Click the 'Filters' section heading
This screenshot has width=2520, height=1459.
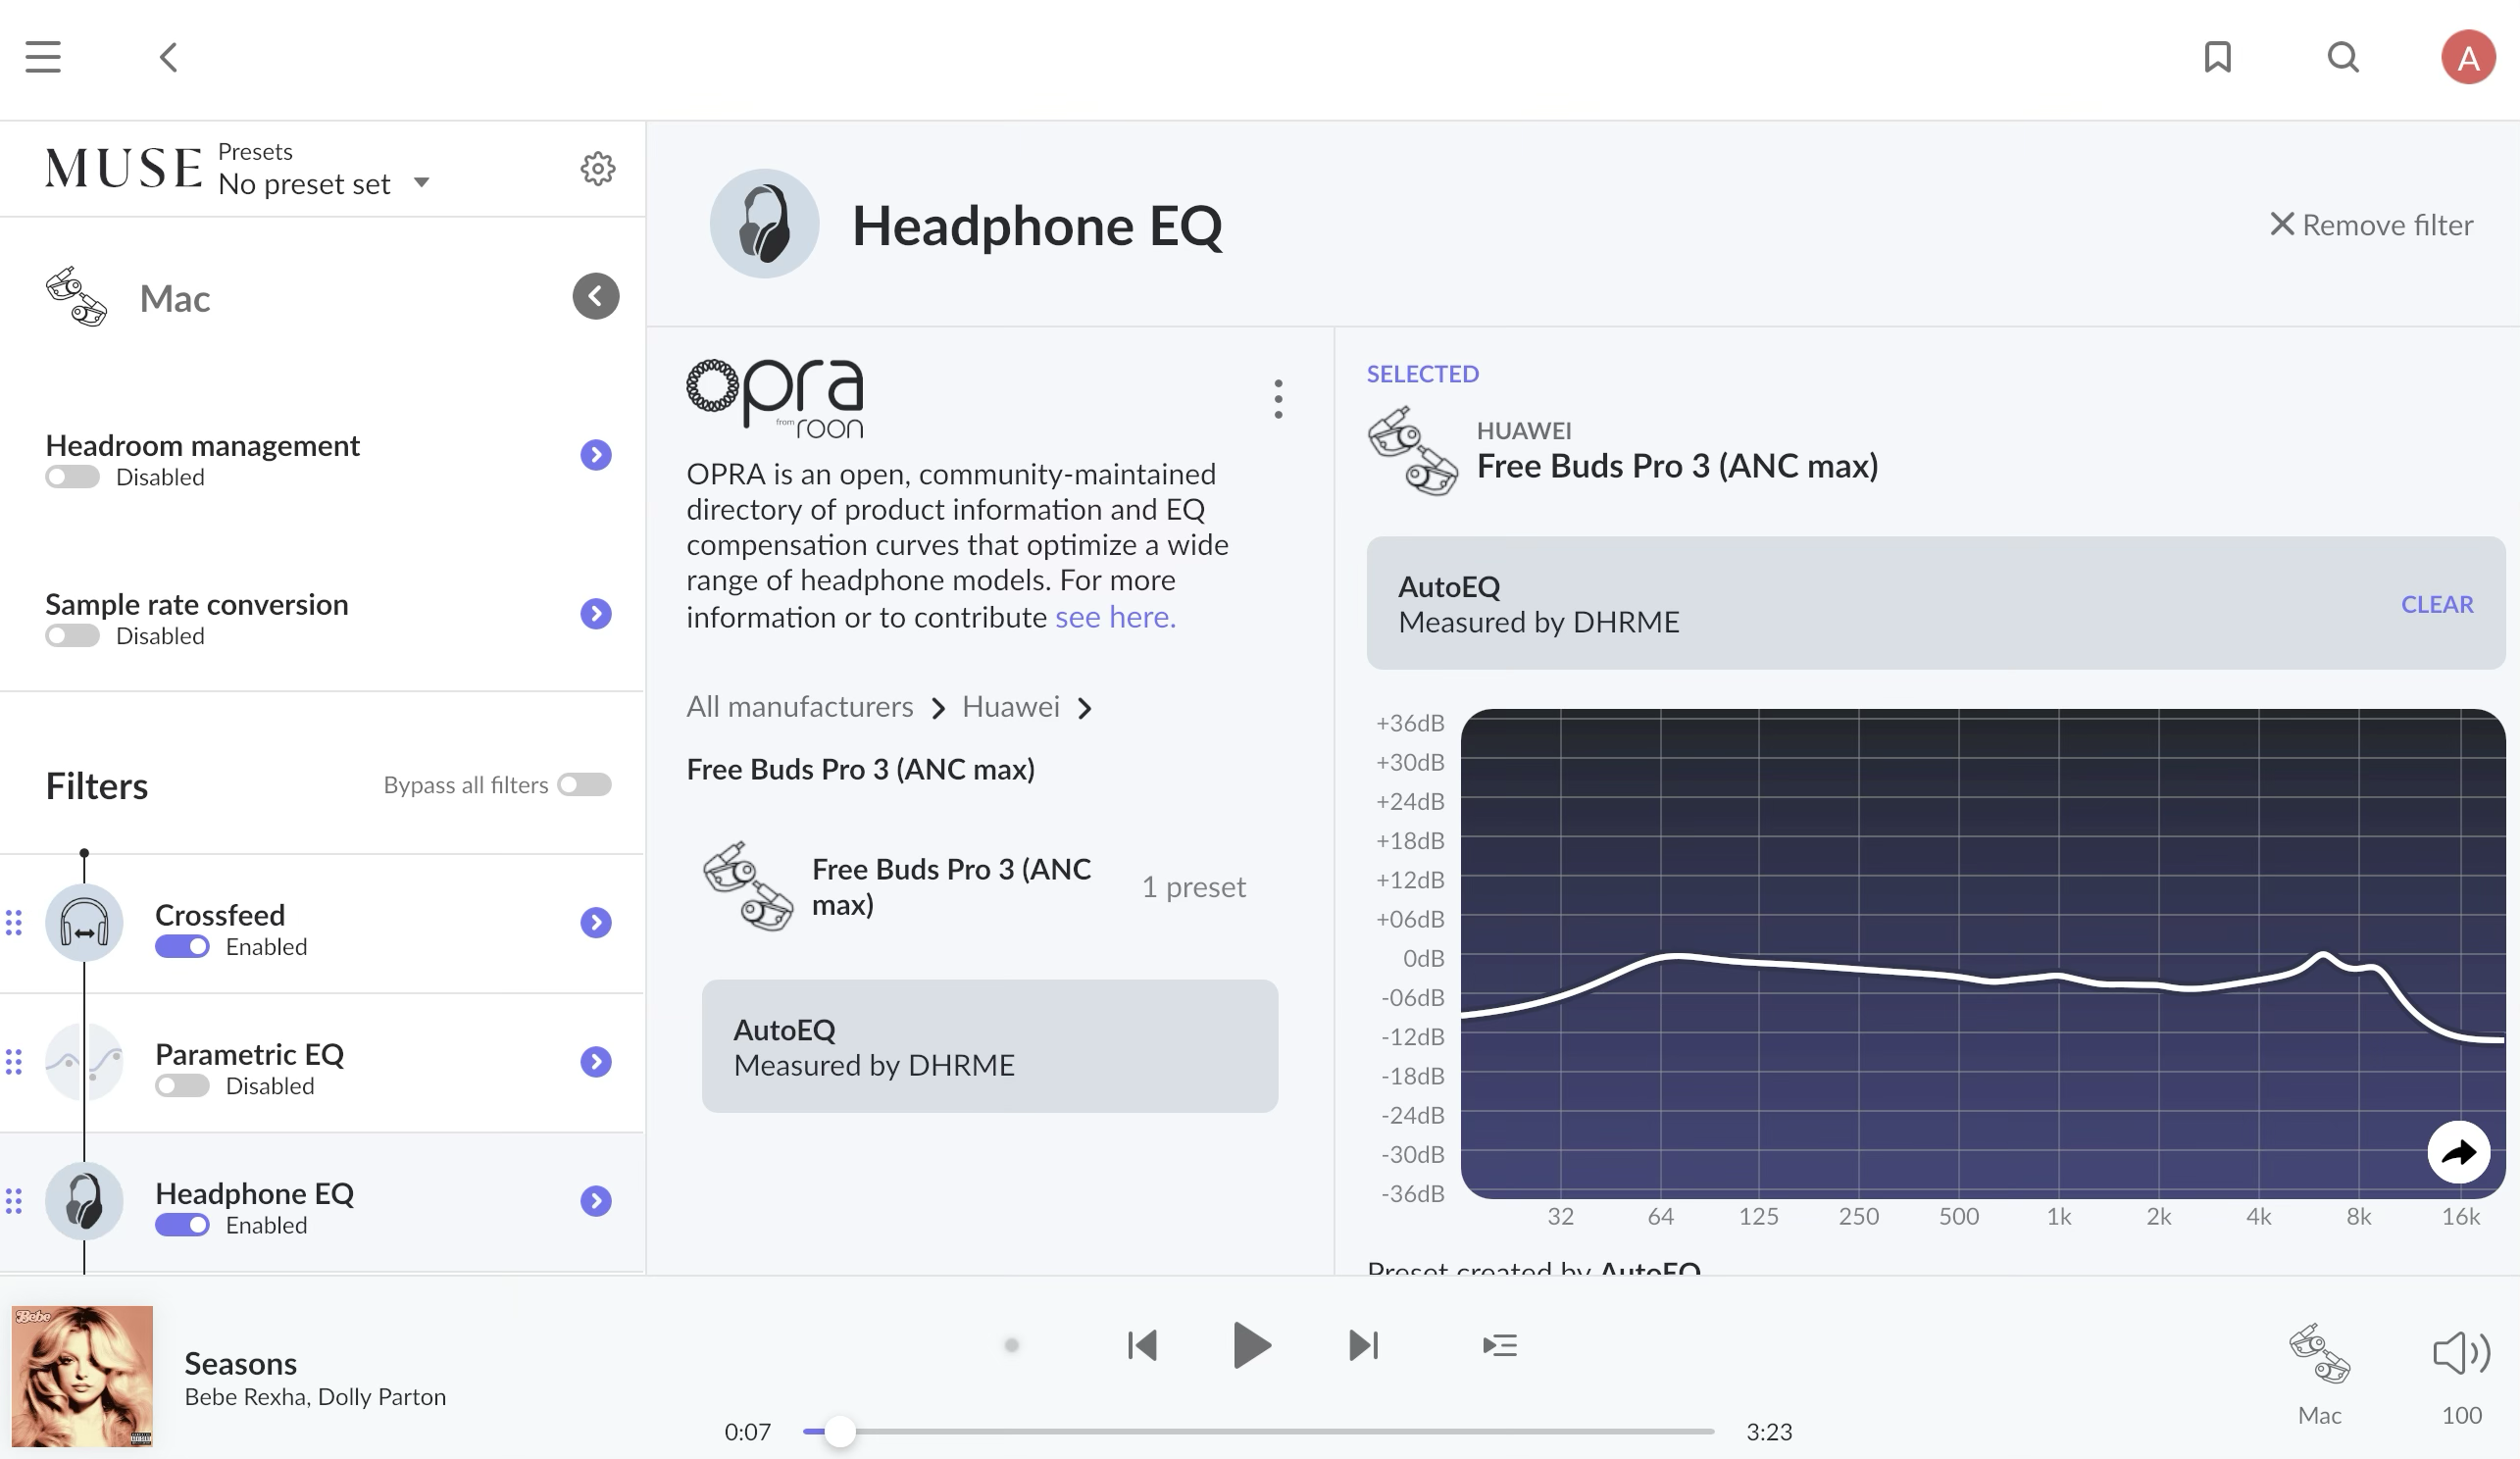(97, 786)
